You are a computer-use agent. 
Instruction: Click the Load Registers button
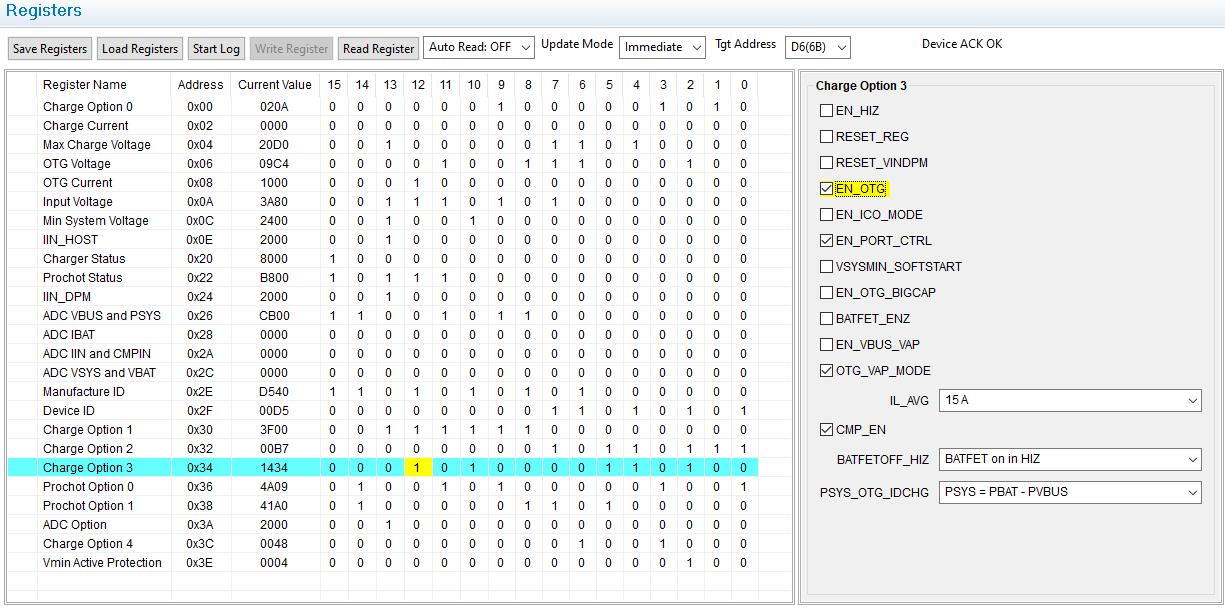click(139, 47)
